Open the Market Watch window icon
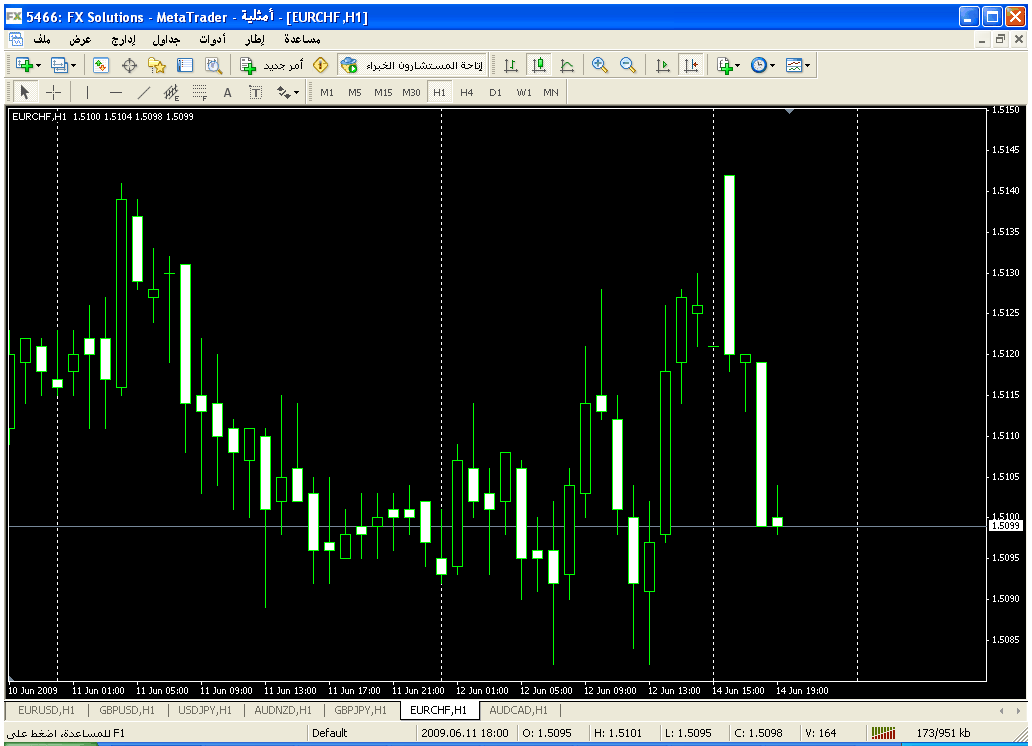This screenshot has height=746, width=1032. 101,65
